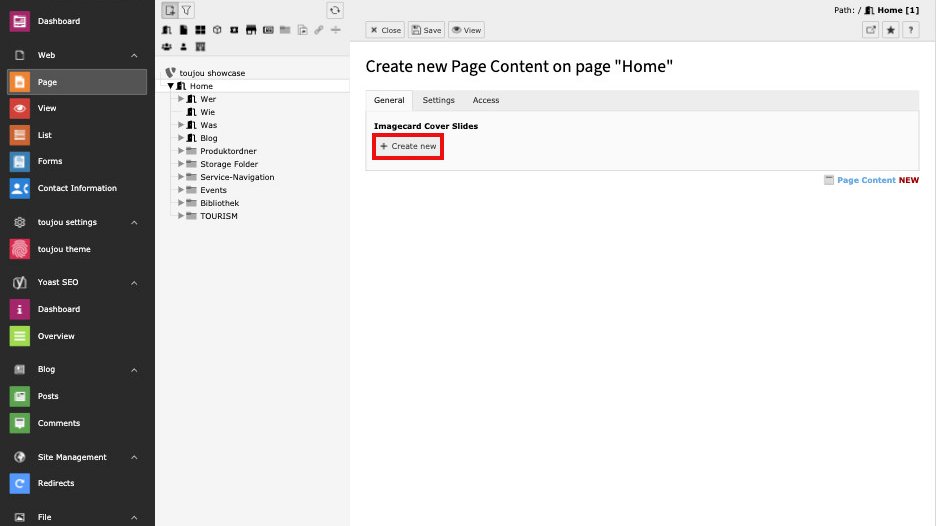The image size is (936, 526).
Task: Open record in new window icon
Action: (x=871, y=30)
